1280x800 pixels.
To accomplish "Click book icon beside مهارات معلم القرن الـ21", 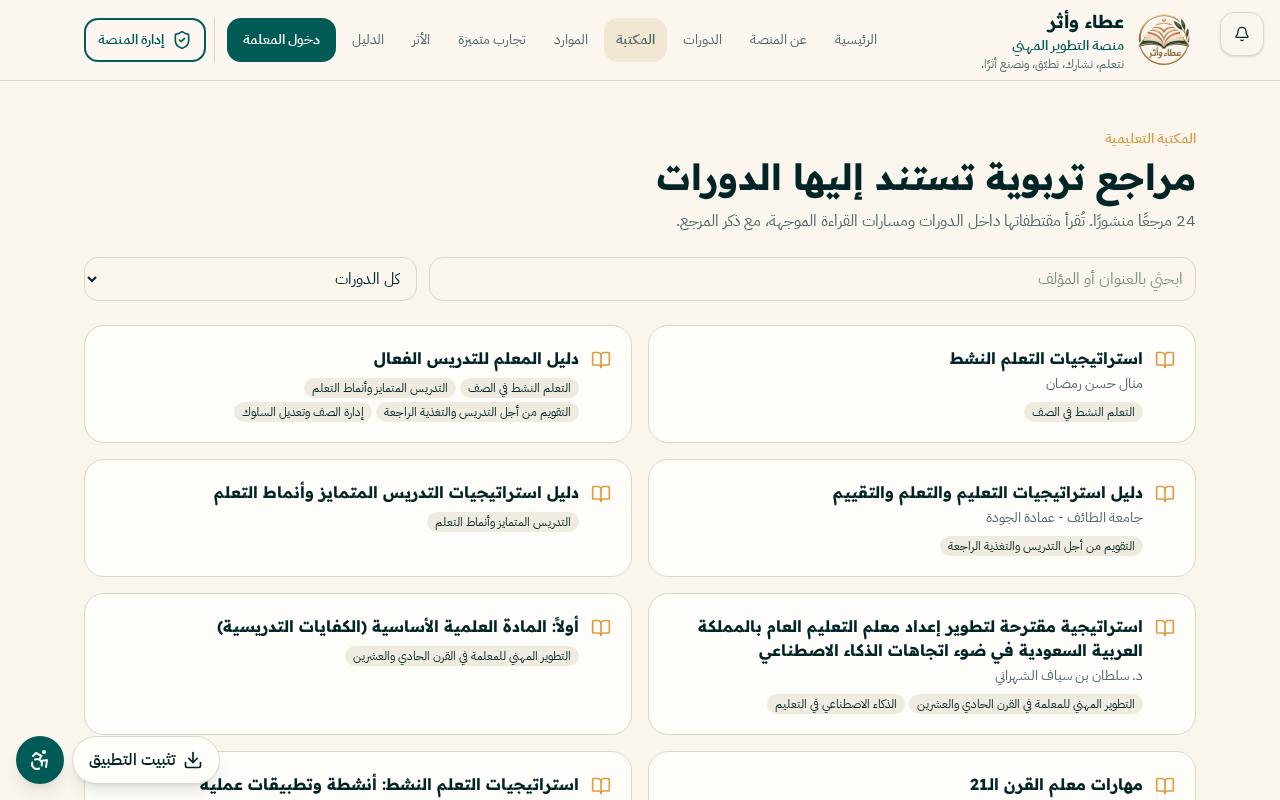I will (x=1165, y=785).
